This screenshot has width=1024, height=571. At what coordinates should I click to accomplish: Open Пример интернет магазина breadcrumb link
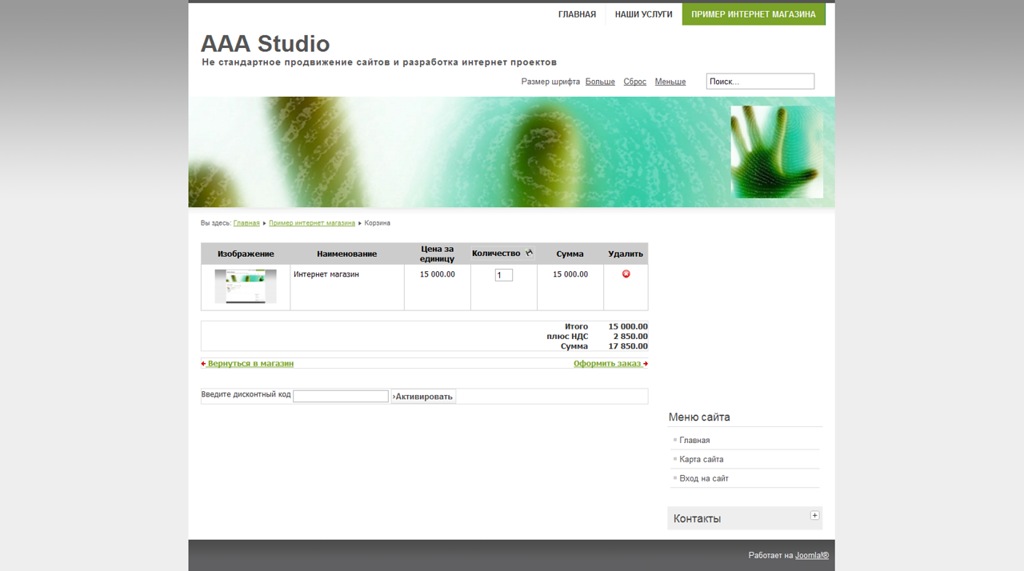click(x=312, y=223)
